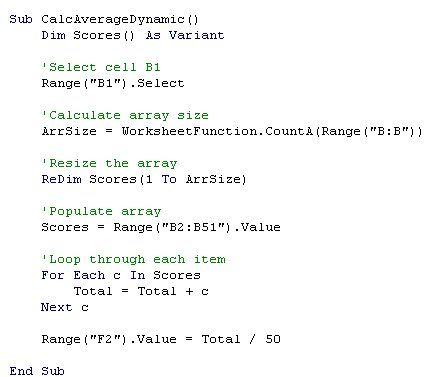This screenshot has height=377, width=446.
Task: Click the Scores assignment line
Action: pyautogui.click(x=161, y=227)
